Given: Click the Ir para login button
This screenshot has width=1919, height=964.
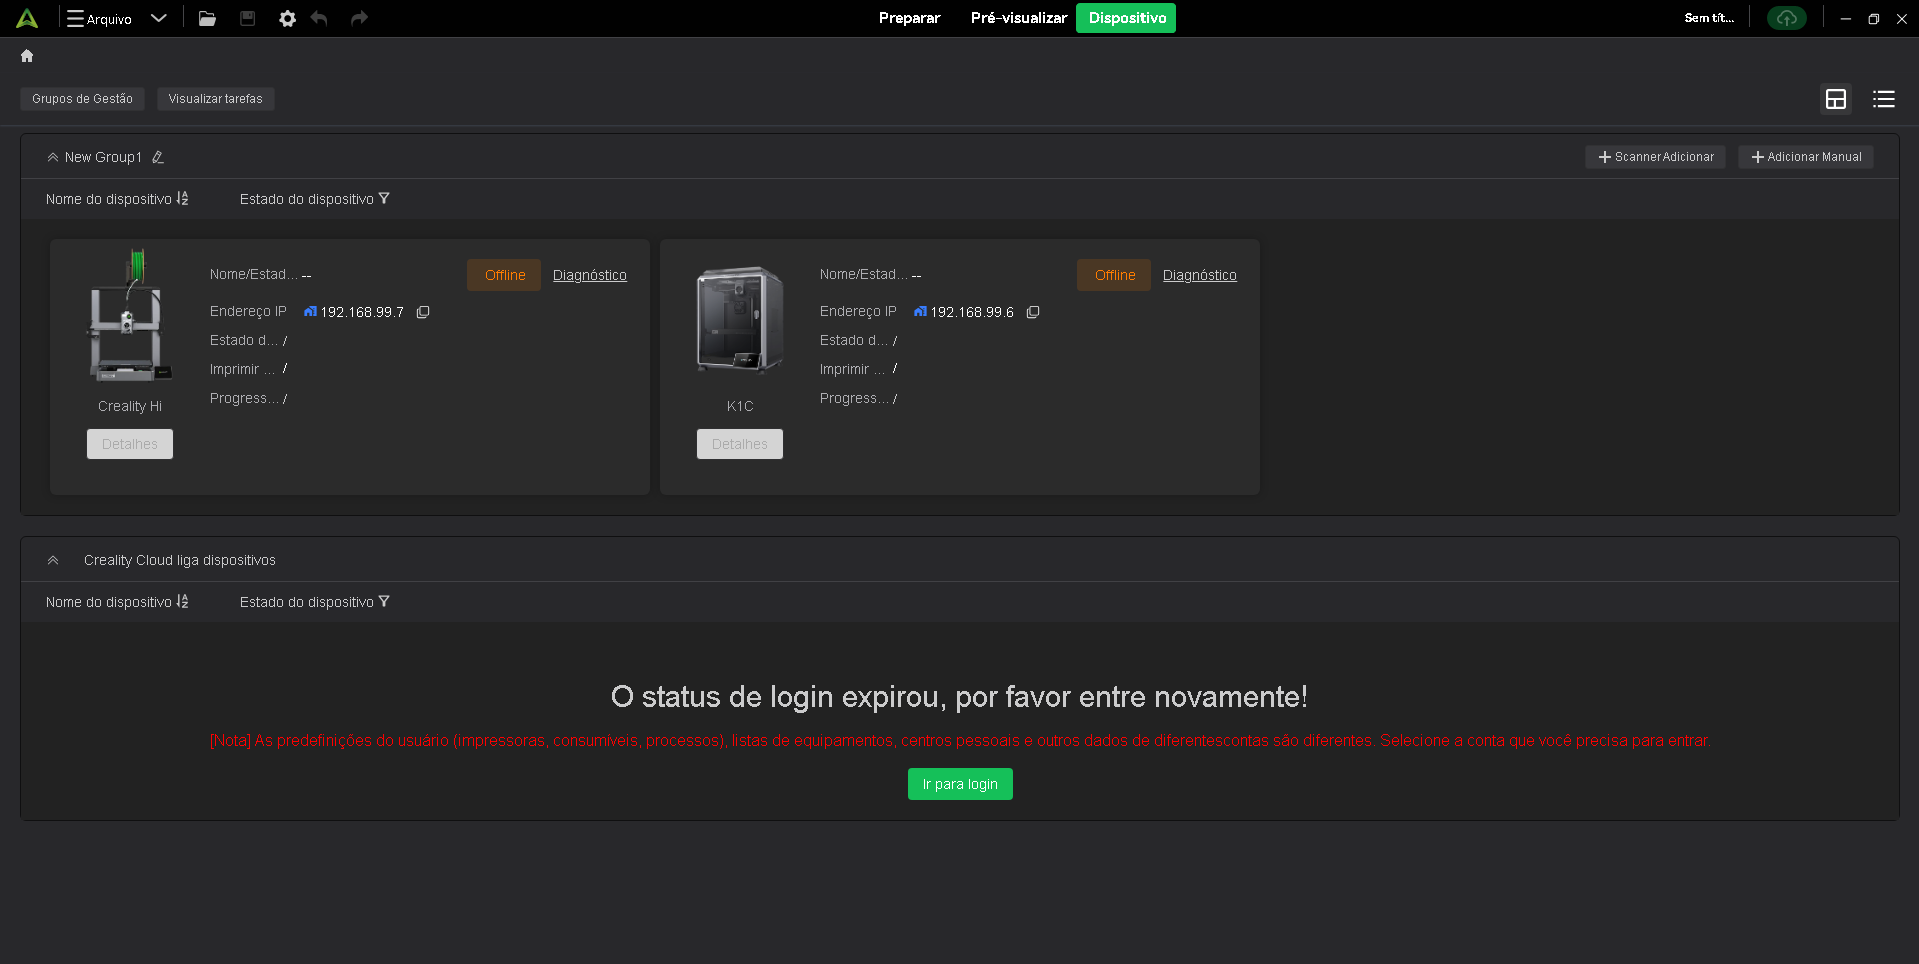Looking at the screenshot, I should pyautogui.click(x=959, y=784).
